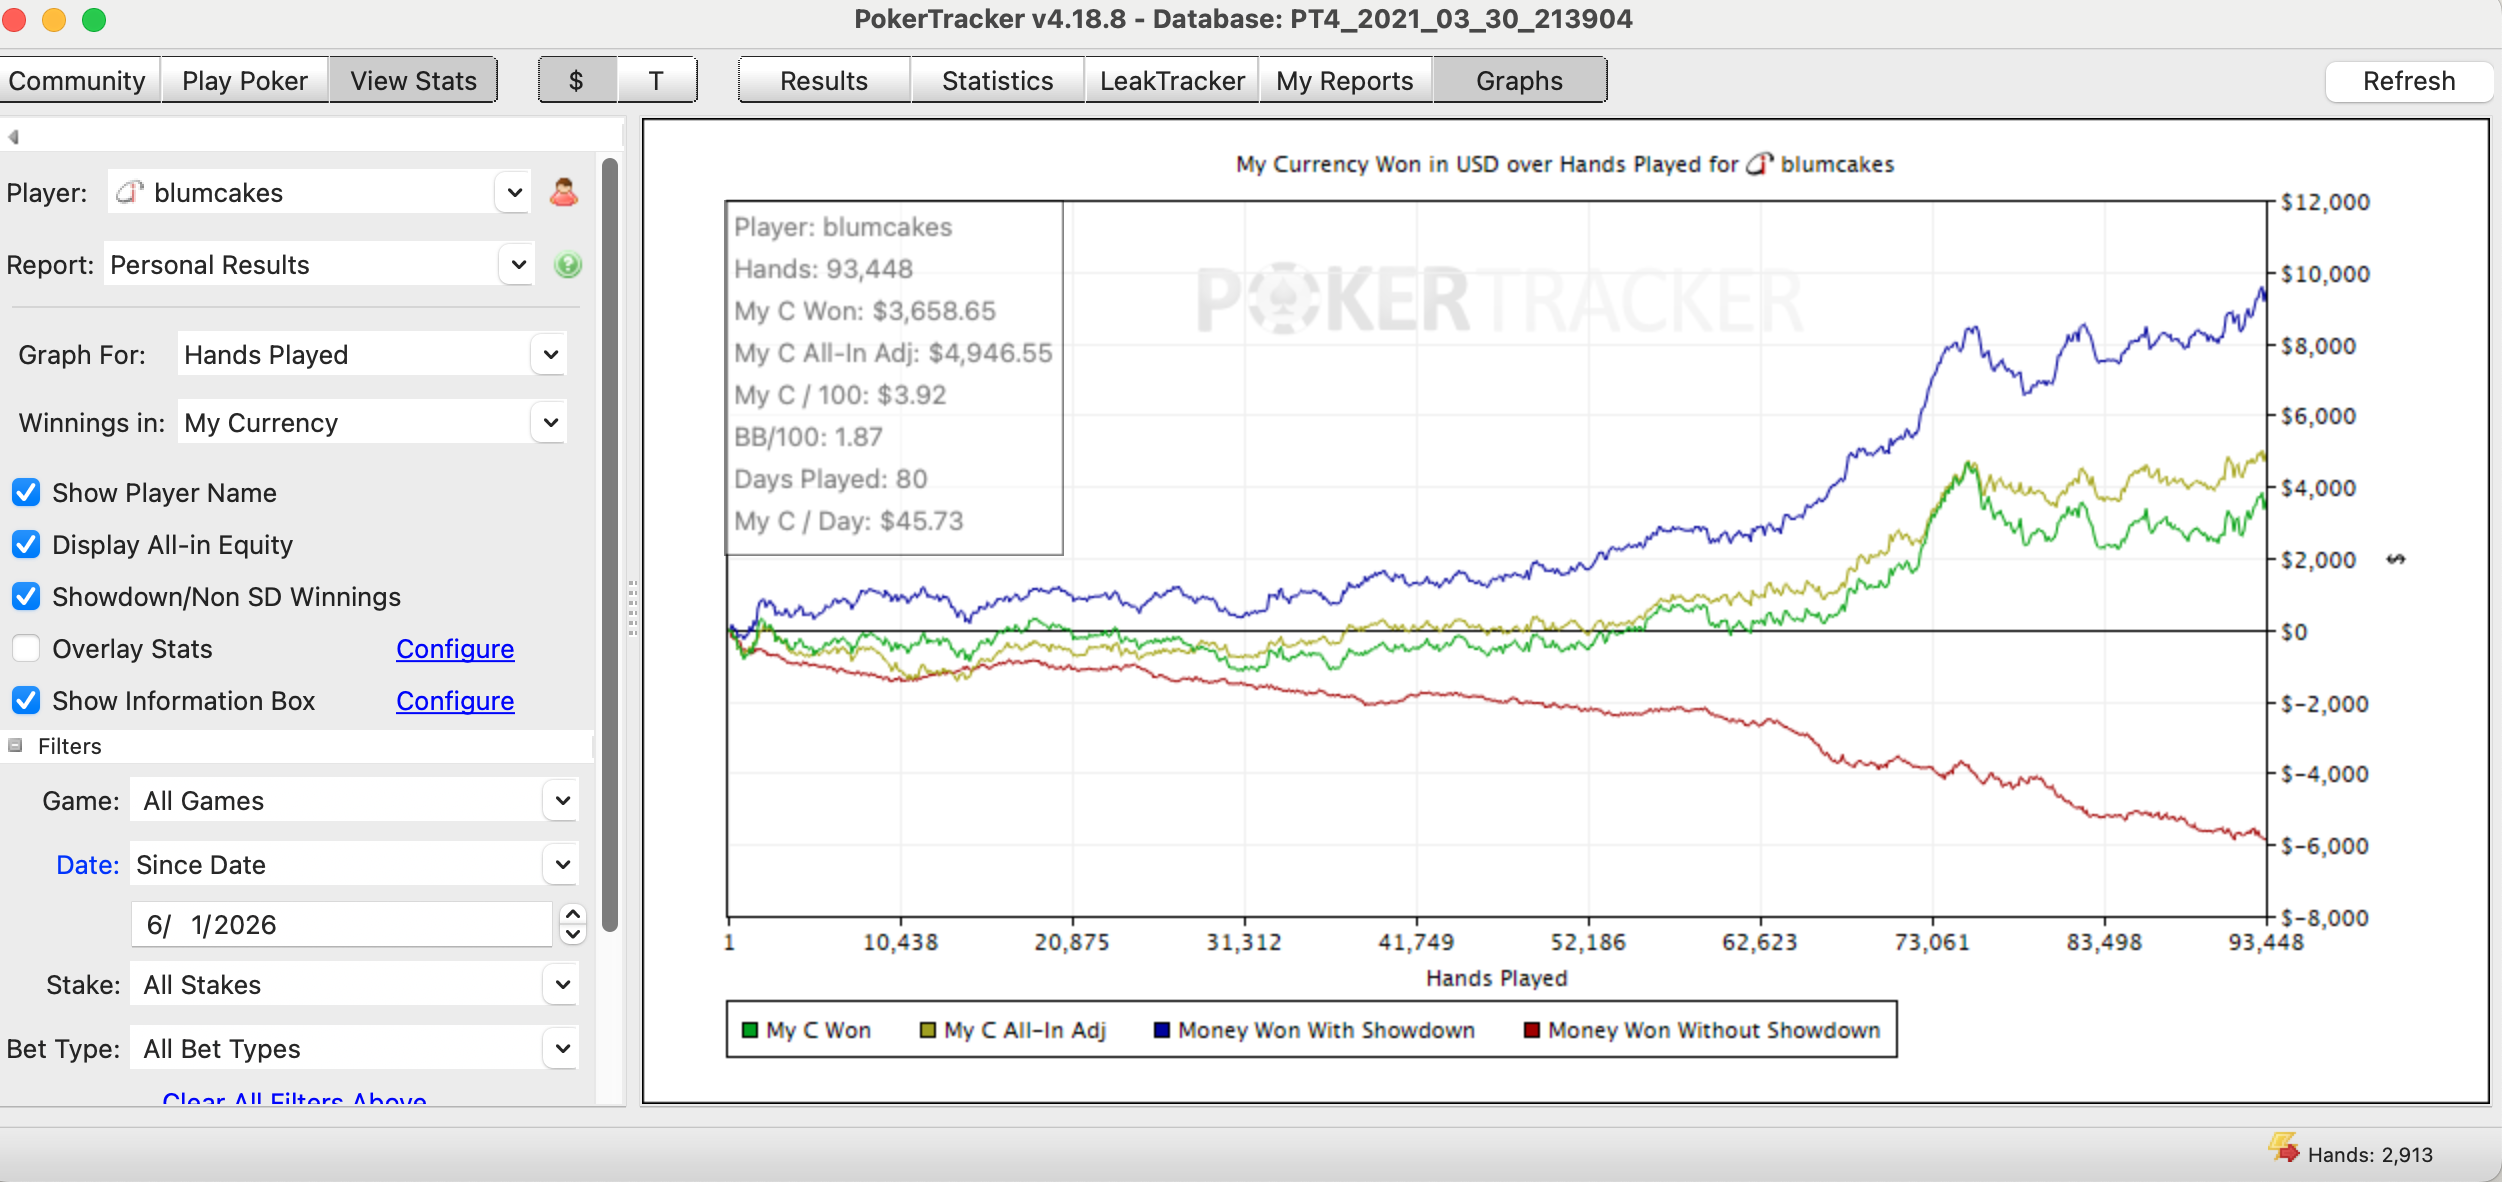Click the red Money Won Without Showdown swatch
The height and width of the screenshot is (1182, 2502).
pos(1532,1030)
